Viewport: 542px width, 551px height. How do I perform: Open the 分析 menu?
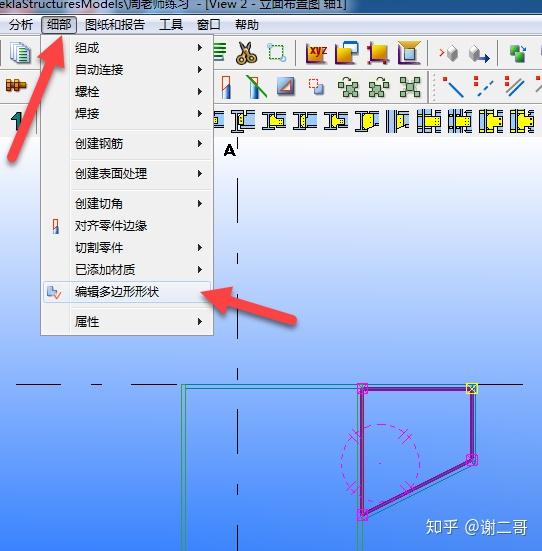tap(21, 25)
